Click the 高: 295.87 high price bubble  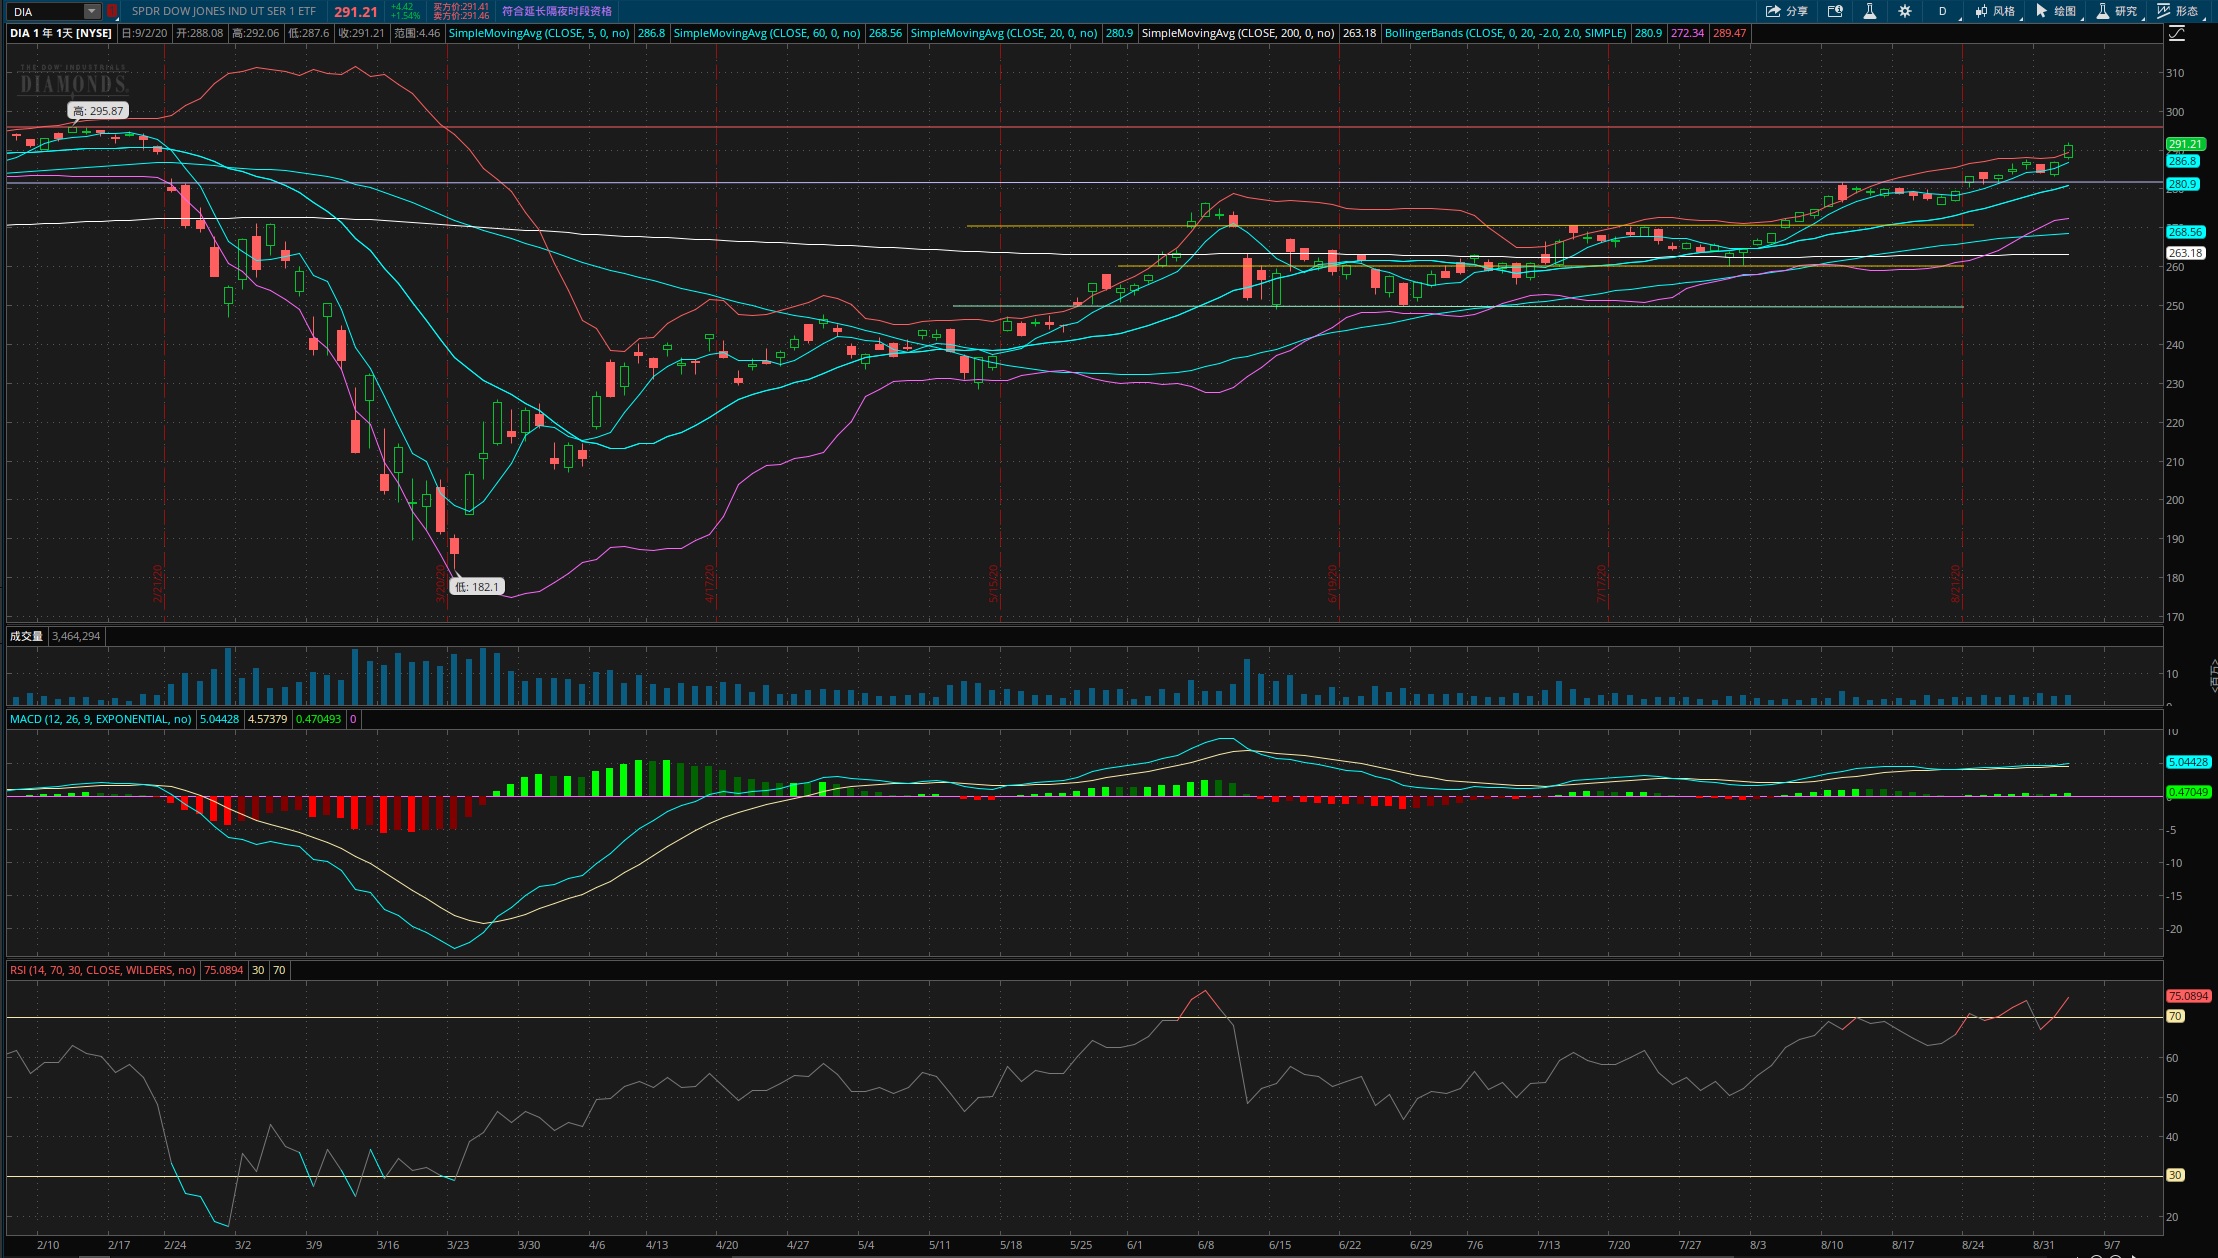click(98, 111)
